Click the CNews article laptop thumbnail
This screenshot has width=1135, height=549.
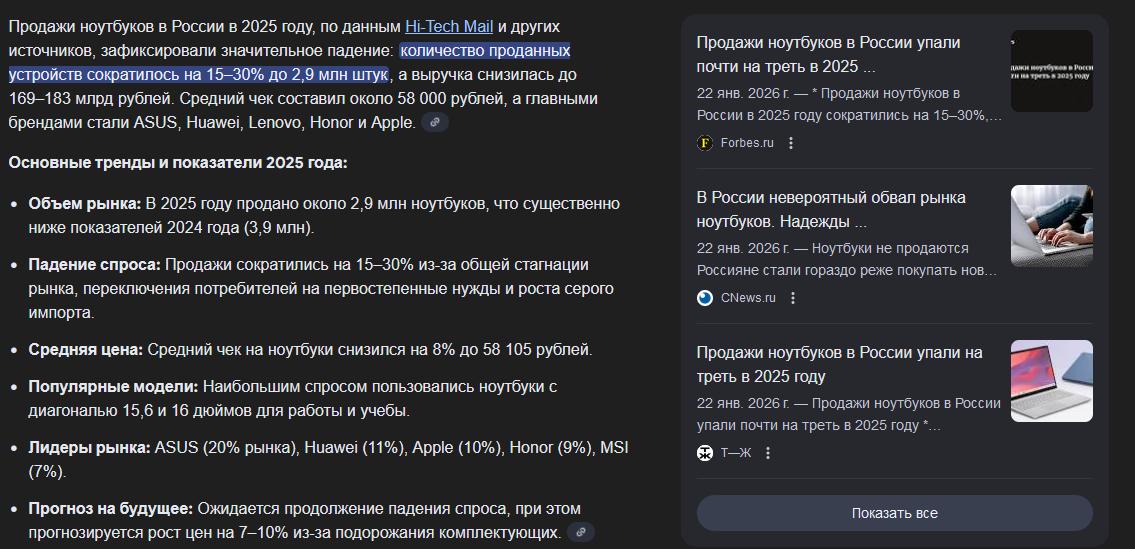coord(1051,226)
